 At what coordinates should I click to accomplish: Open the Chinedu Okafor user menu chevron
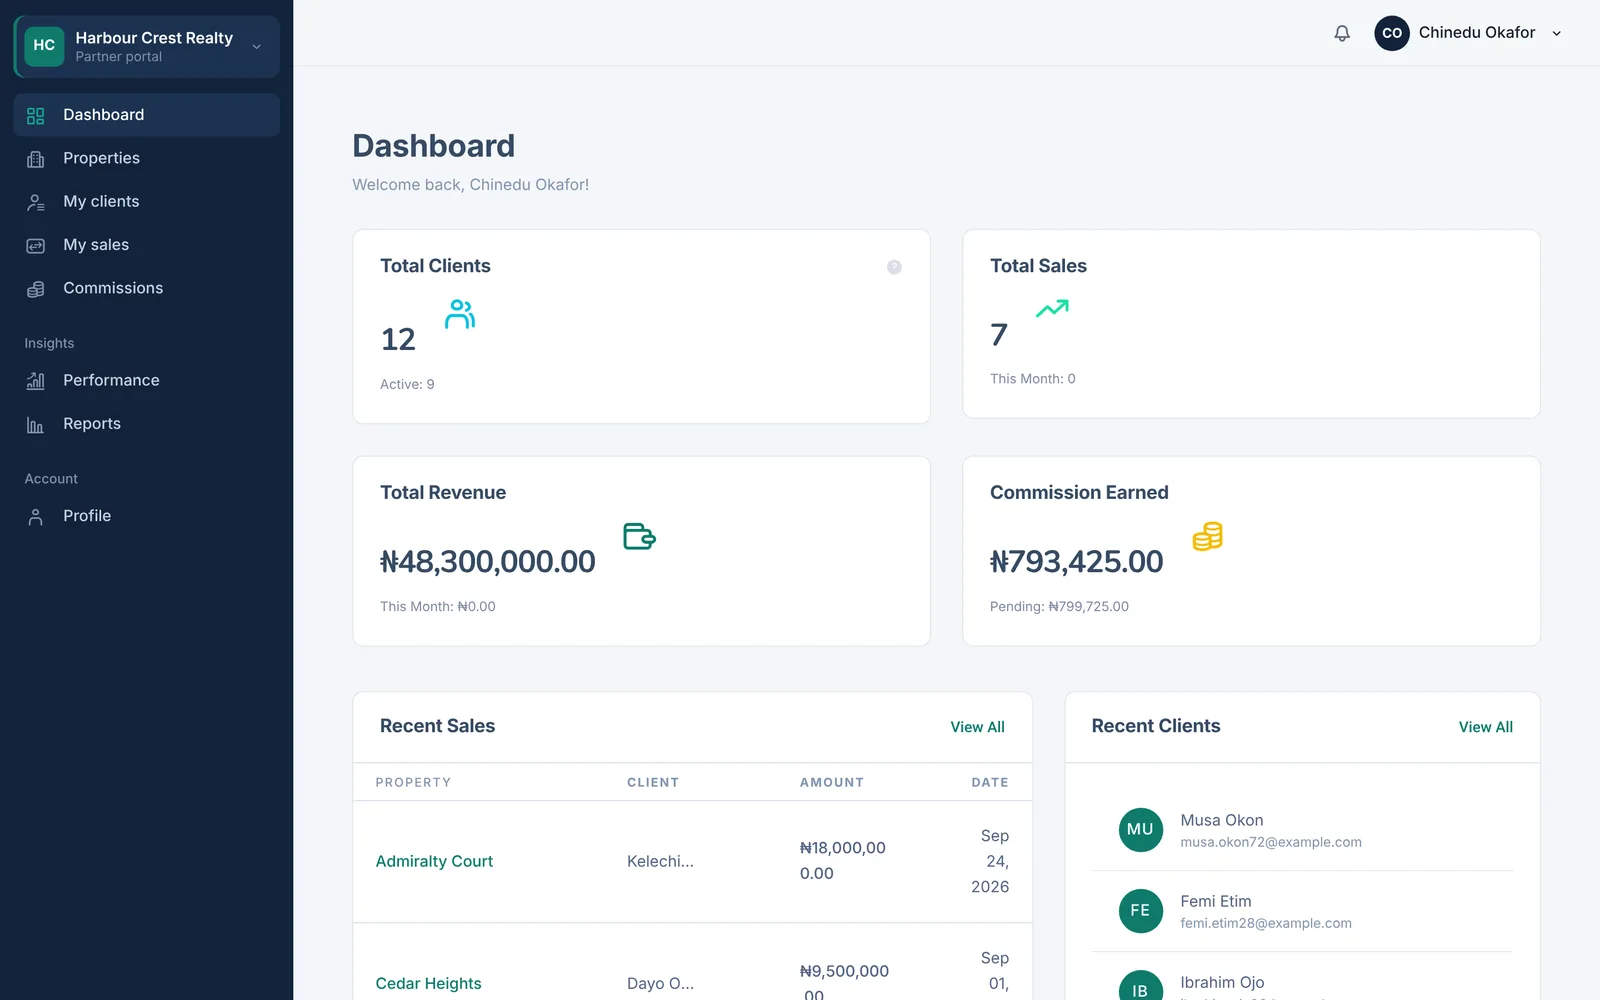click(x=1556, y=33)
